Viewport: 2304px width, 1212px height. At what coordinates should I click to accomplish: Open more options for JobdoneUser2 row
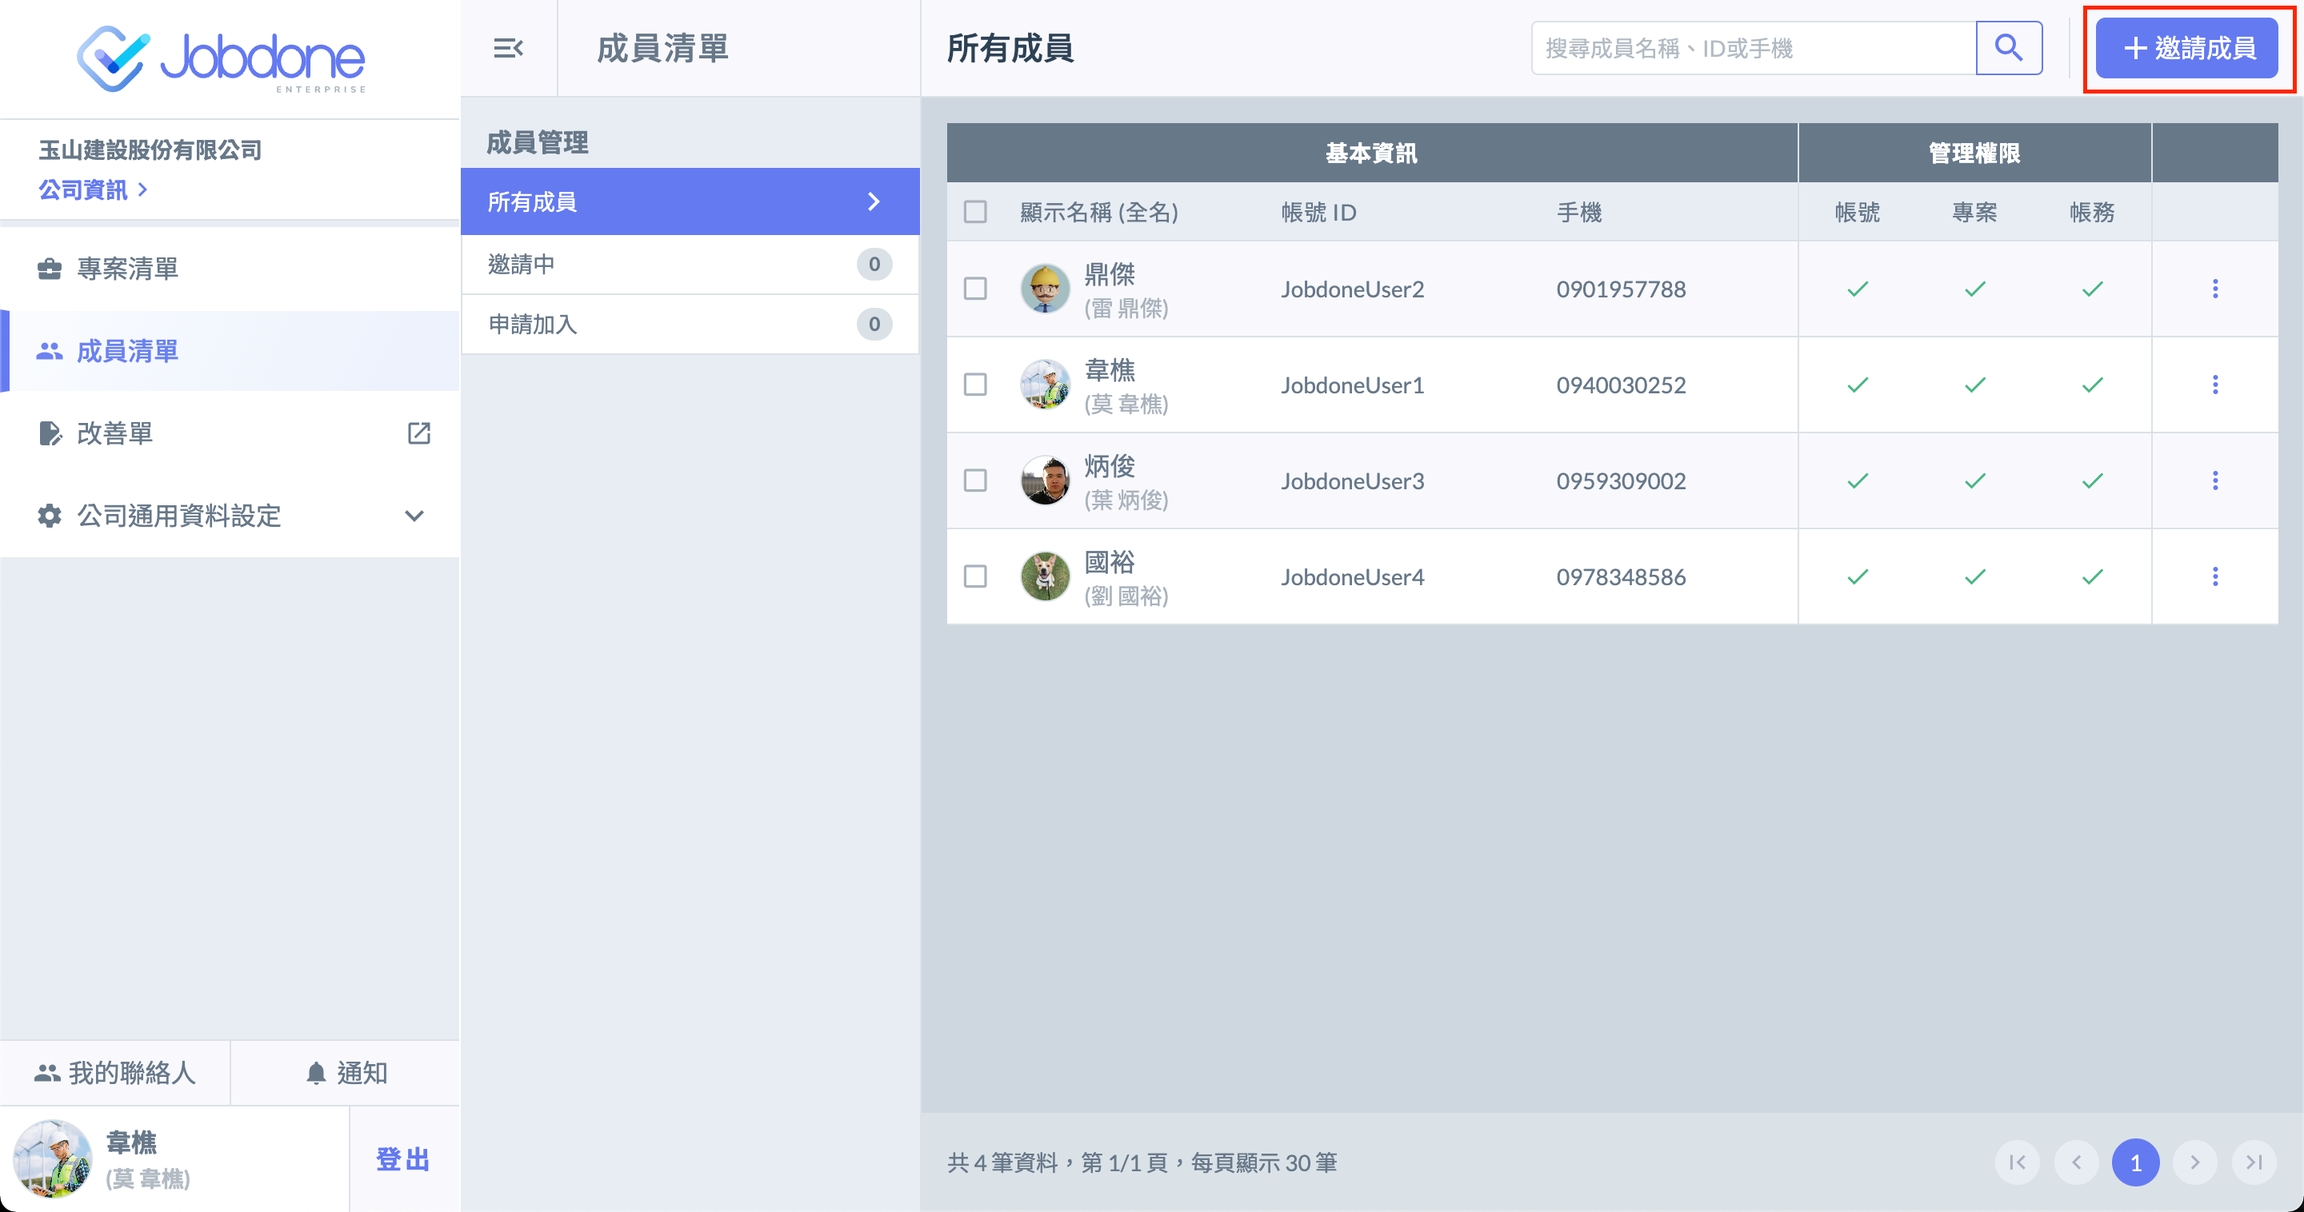pos(2215,289)
